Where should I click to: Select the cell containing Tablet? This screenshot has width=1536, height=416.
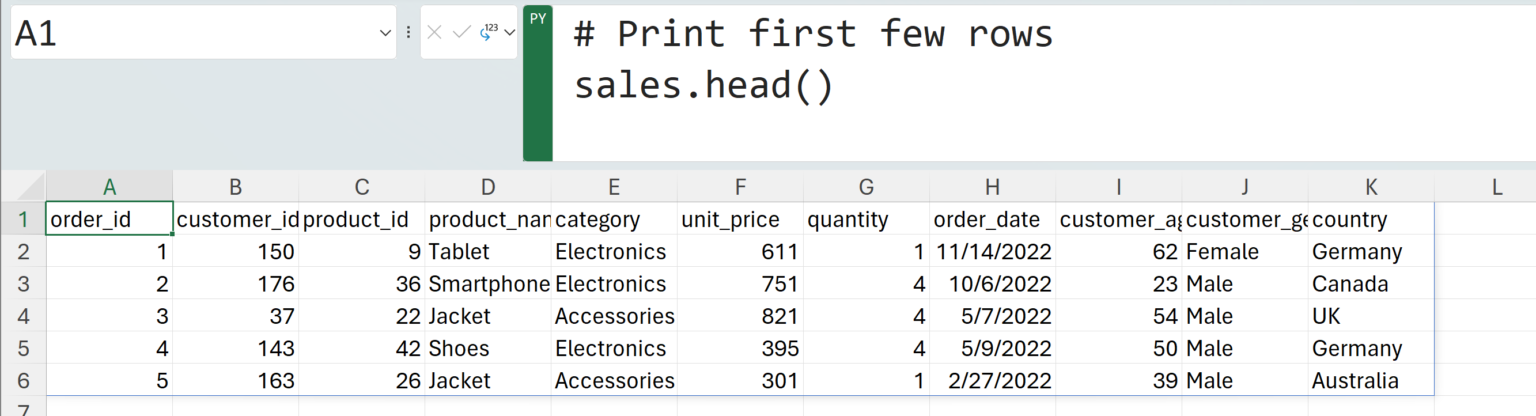click(x=488, y=252)
